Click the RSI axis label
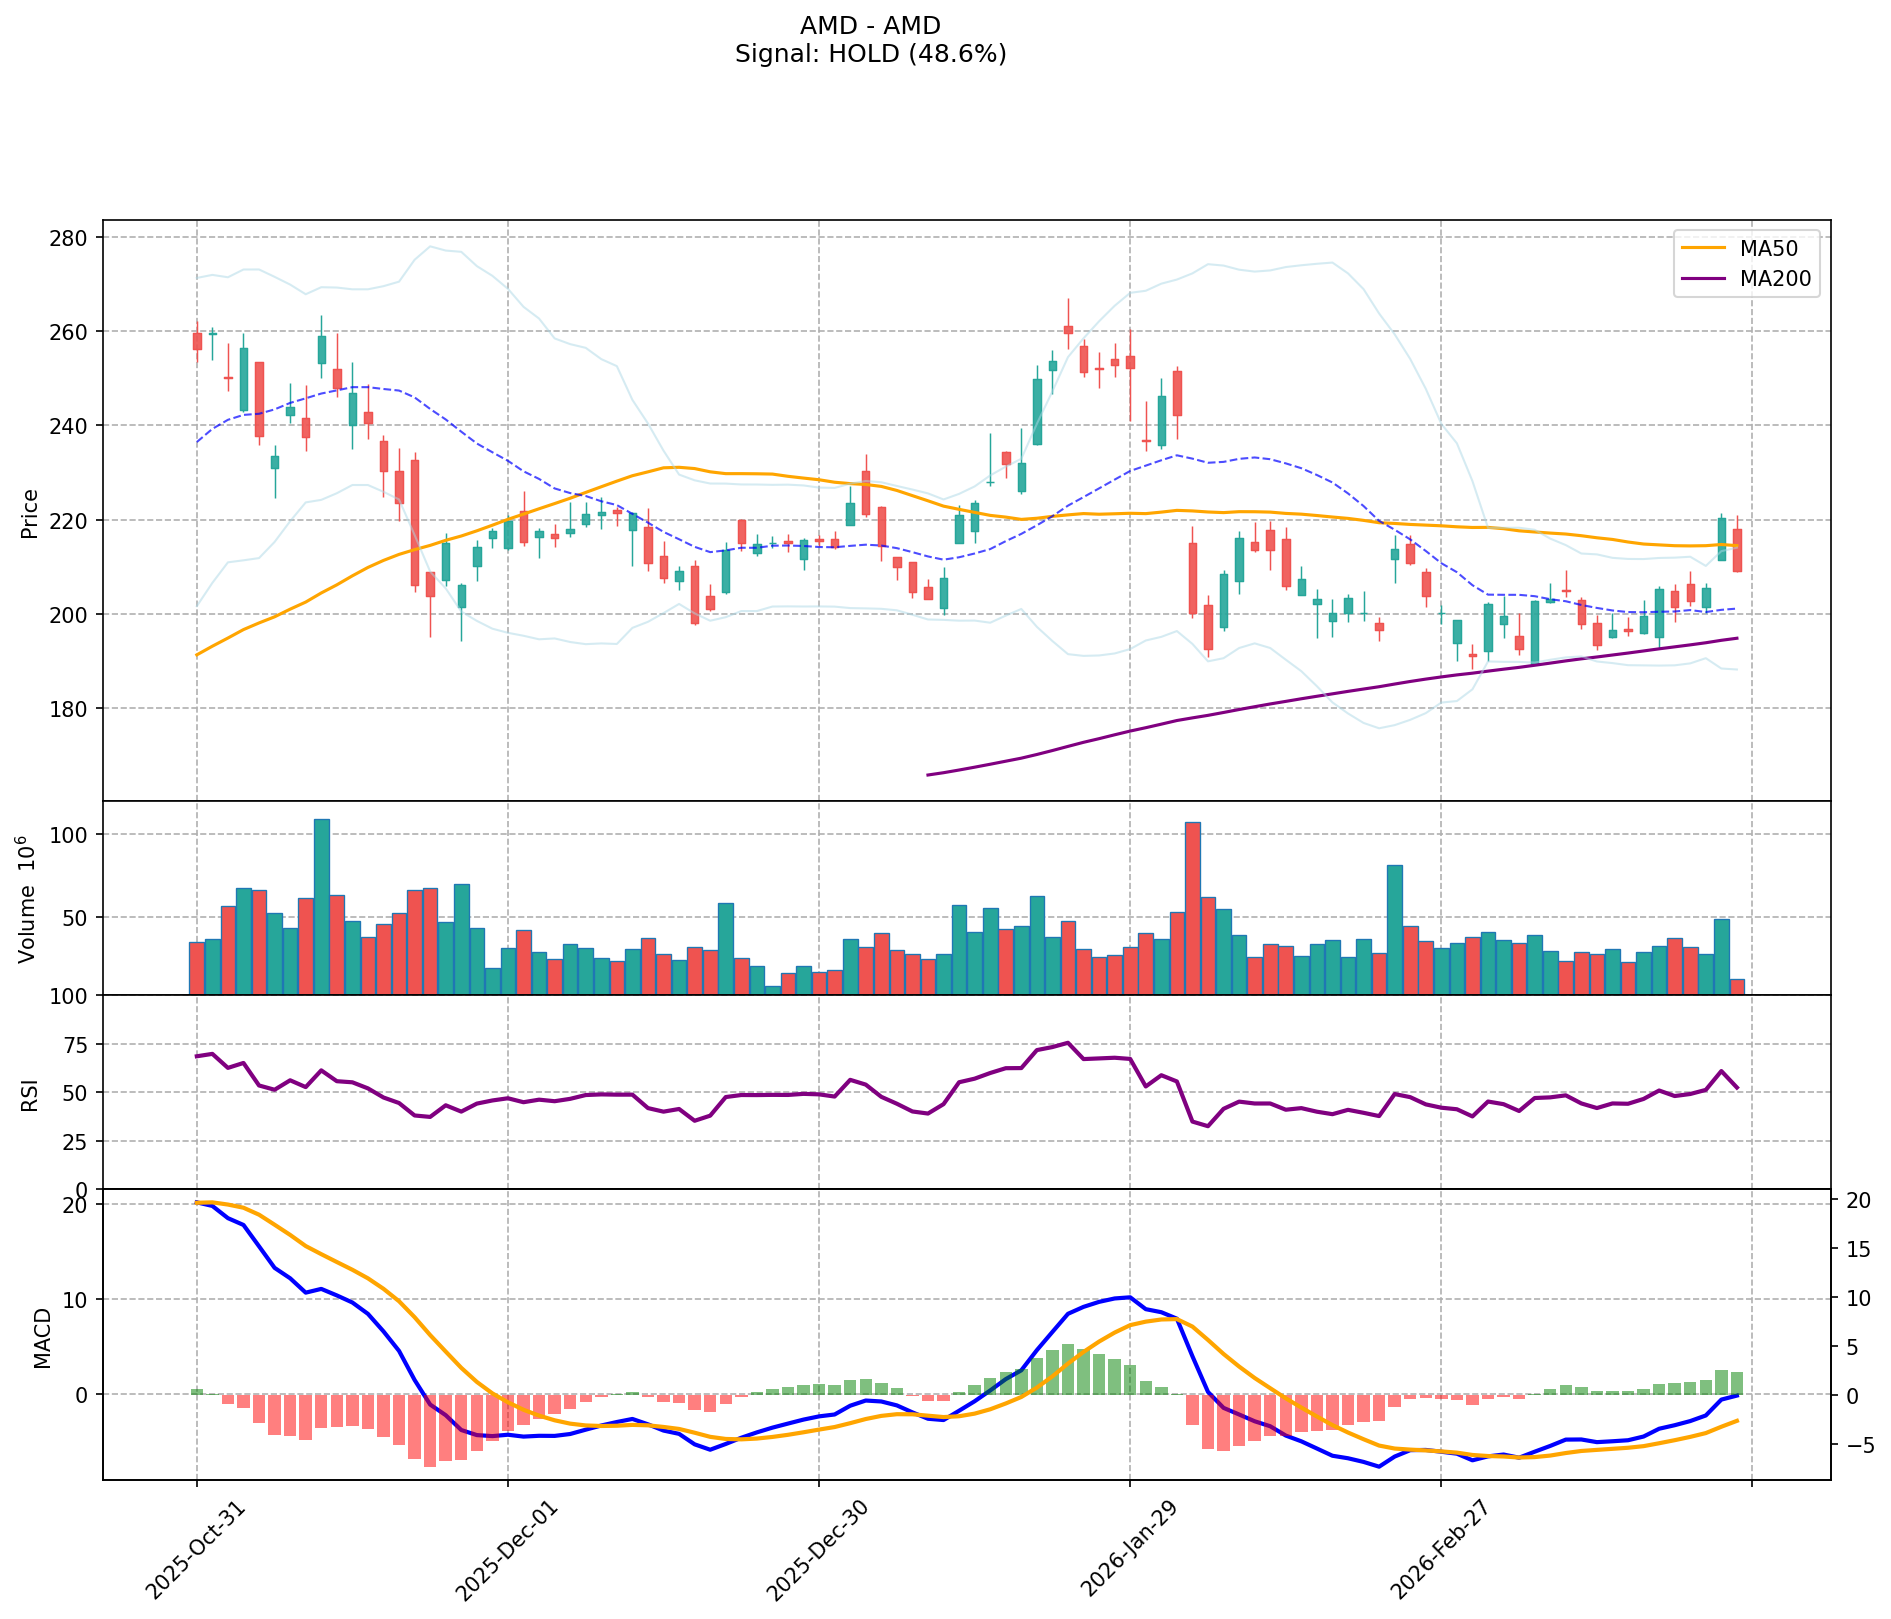Viewport: 1891px width, 1619px height. point(29,1095)
